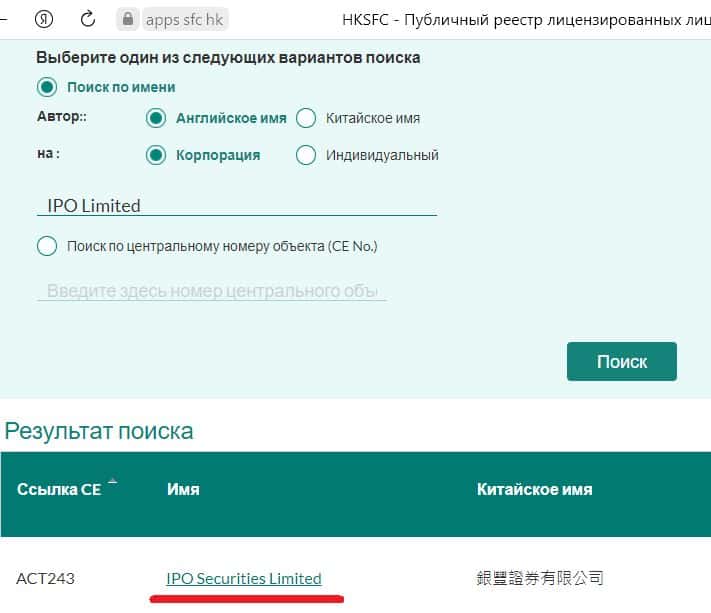Click the CE reference 'ACT243' cell
The height and width of the screenshot is (613, 711).
click(x=45, y=579)
